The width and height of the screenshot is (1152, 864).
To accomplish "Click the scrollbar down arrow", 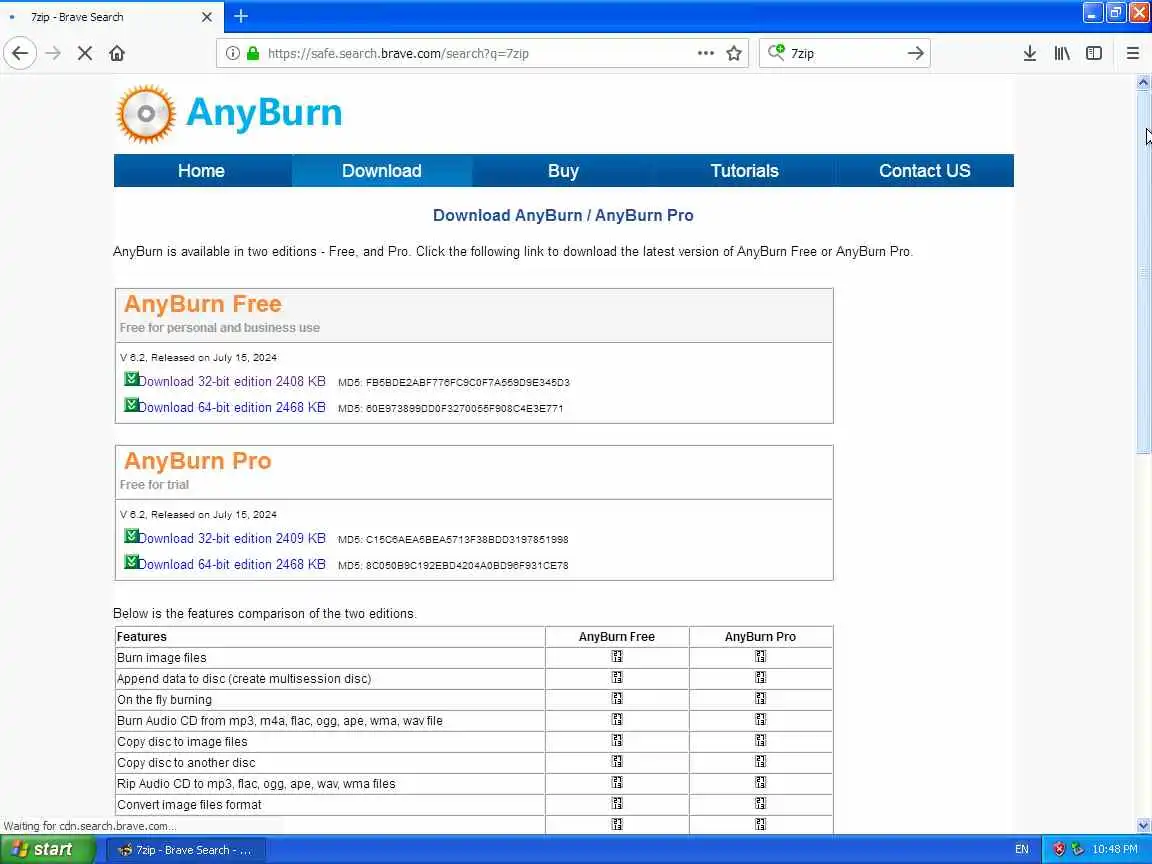I will (x=1143, y=825).
